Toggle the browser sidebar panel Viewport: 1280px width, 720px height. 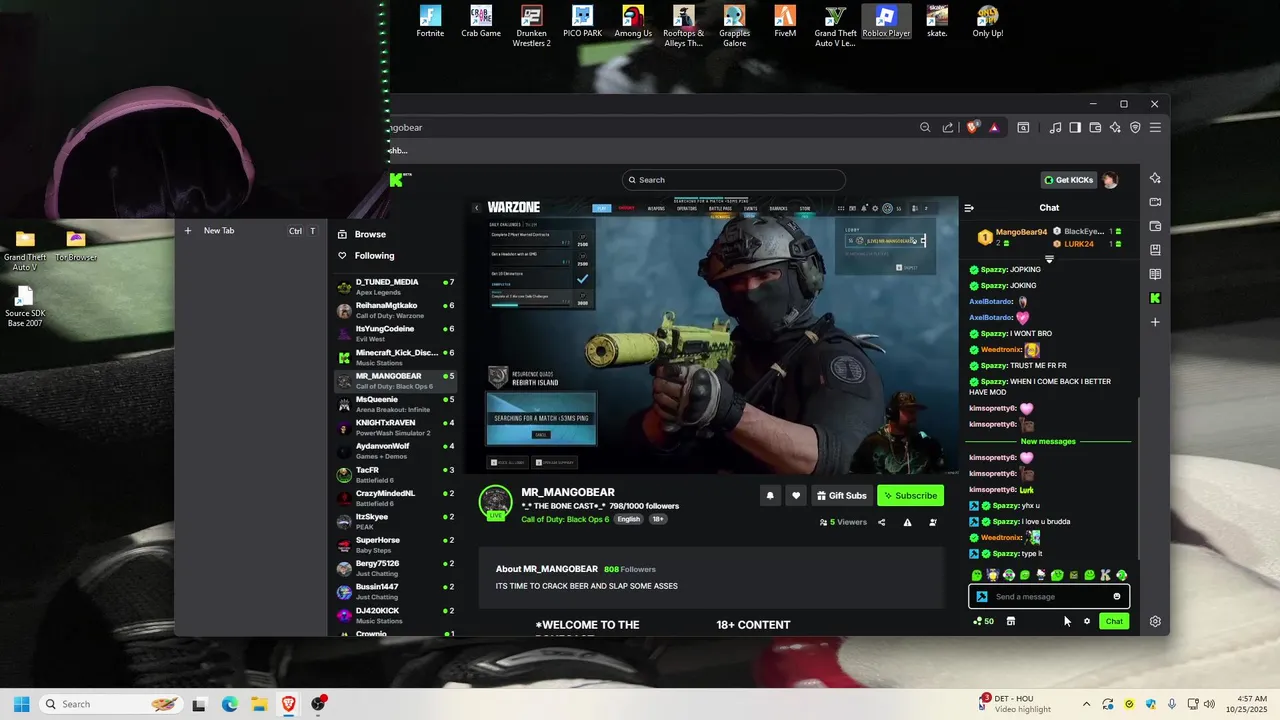pos(1075,128)
